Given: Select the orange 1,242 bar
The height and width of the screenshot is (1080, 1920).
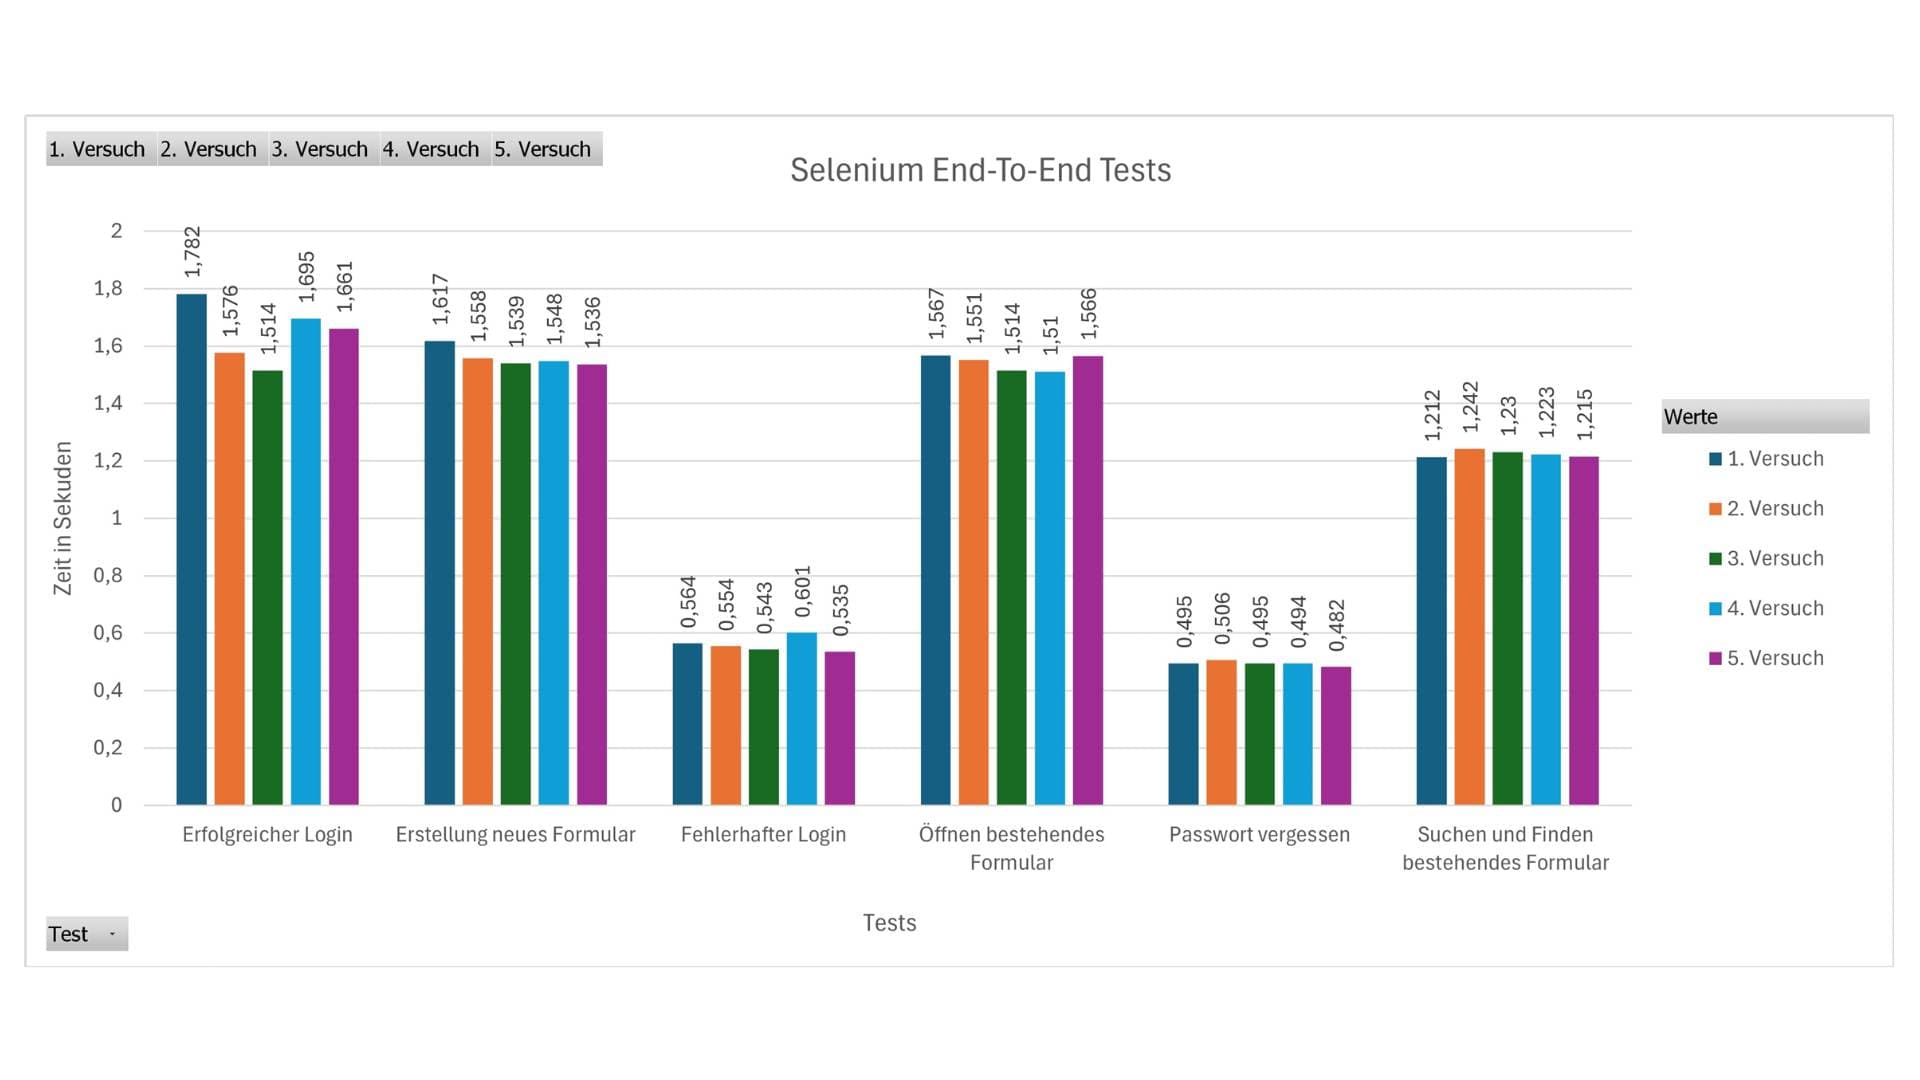Looking at the screenshot, I should (1469, 627).
